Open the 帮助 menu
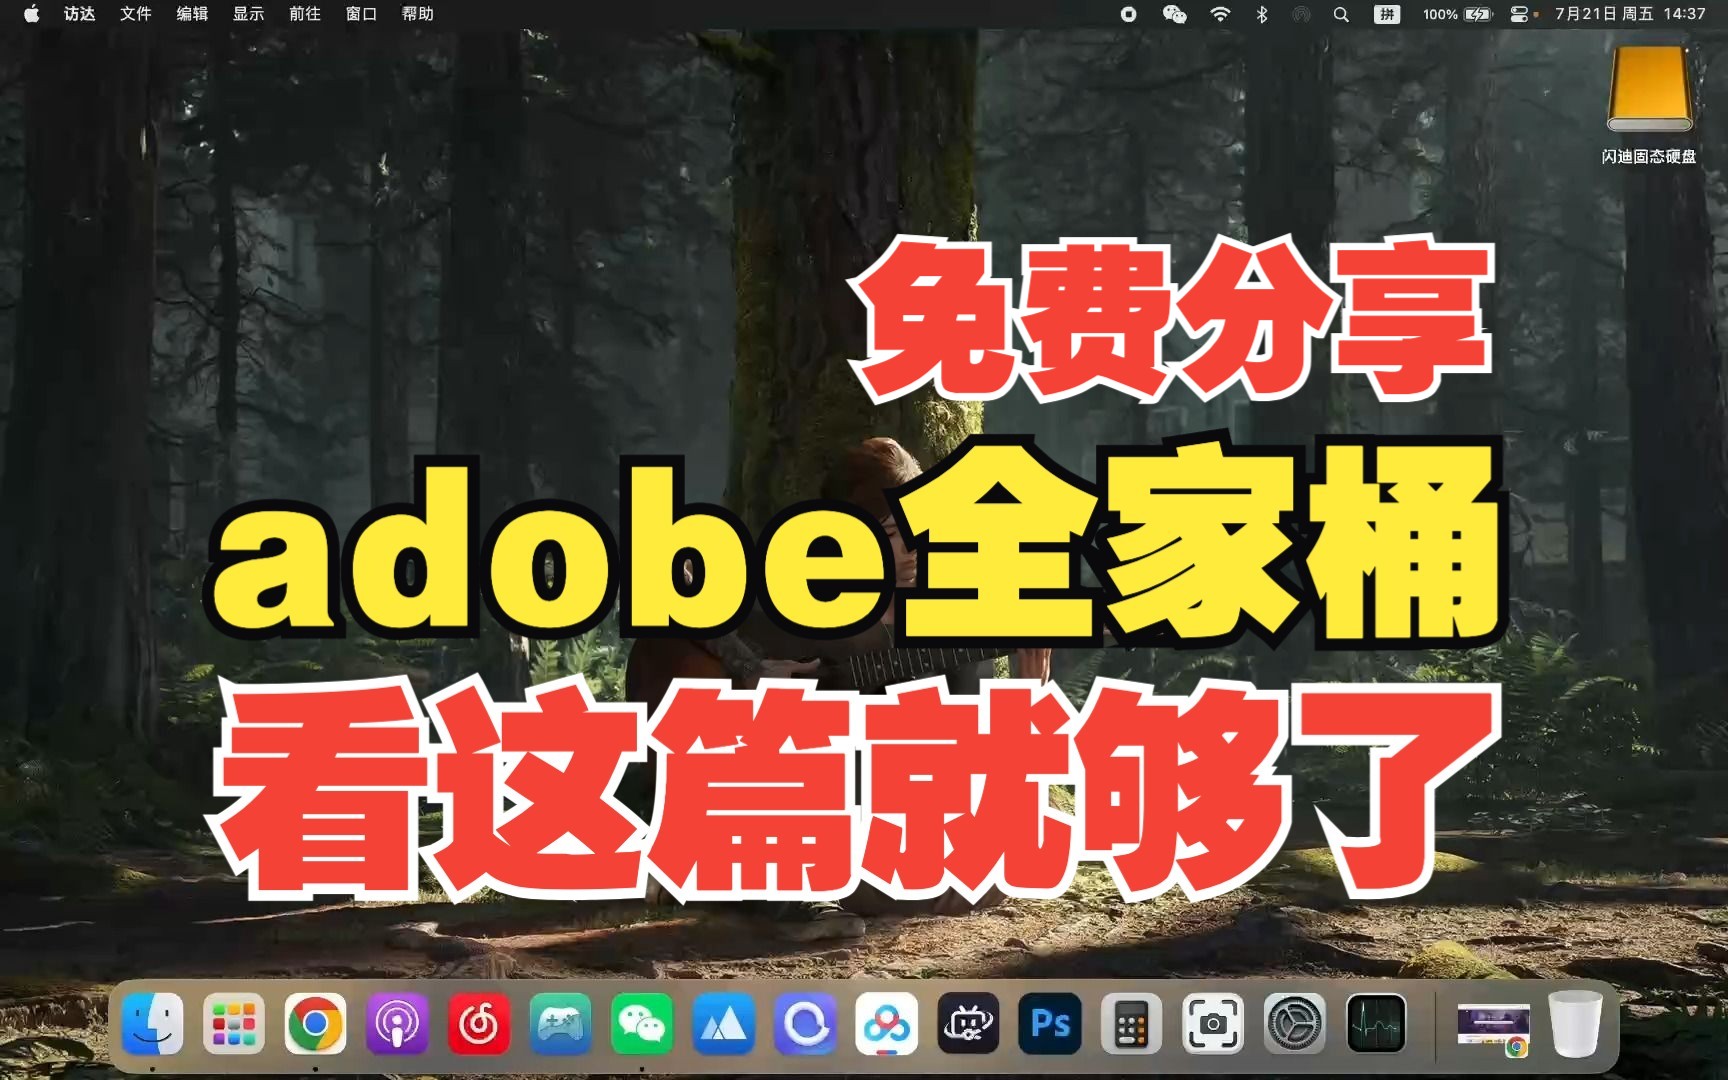This screenshot has height=1080, width=1728. click(x=418, y=14)
